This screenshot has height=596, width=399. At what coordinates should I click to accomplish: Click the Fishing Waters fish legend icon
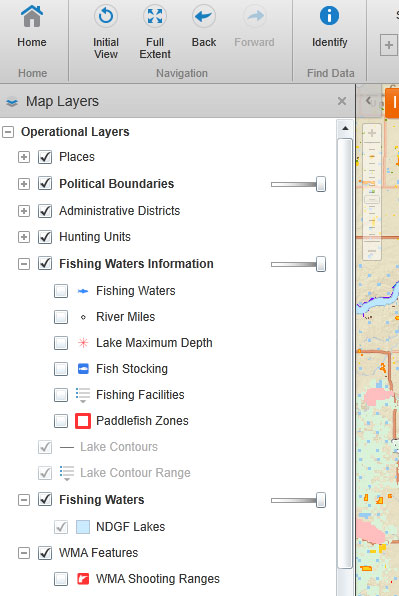[x=83, y=291]
